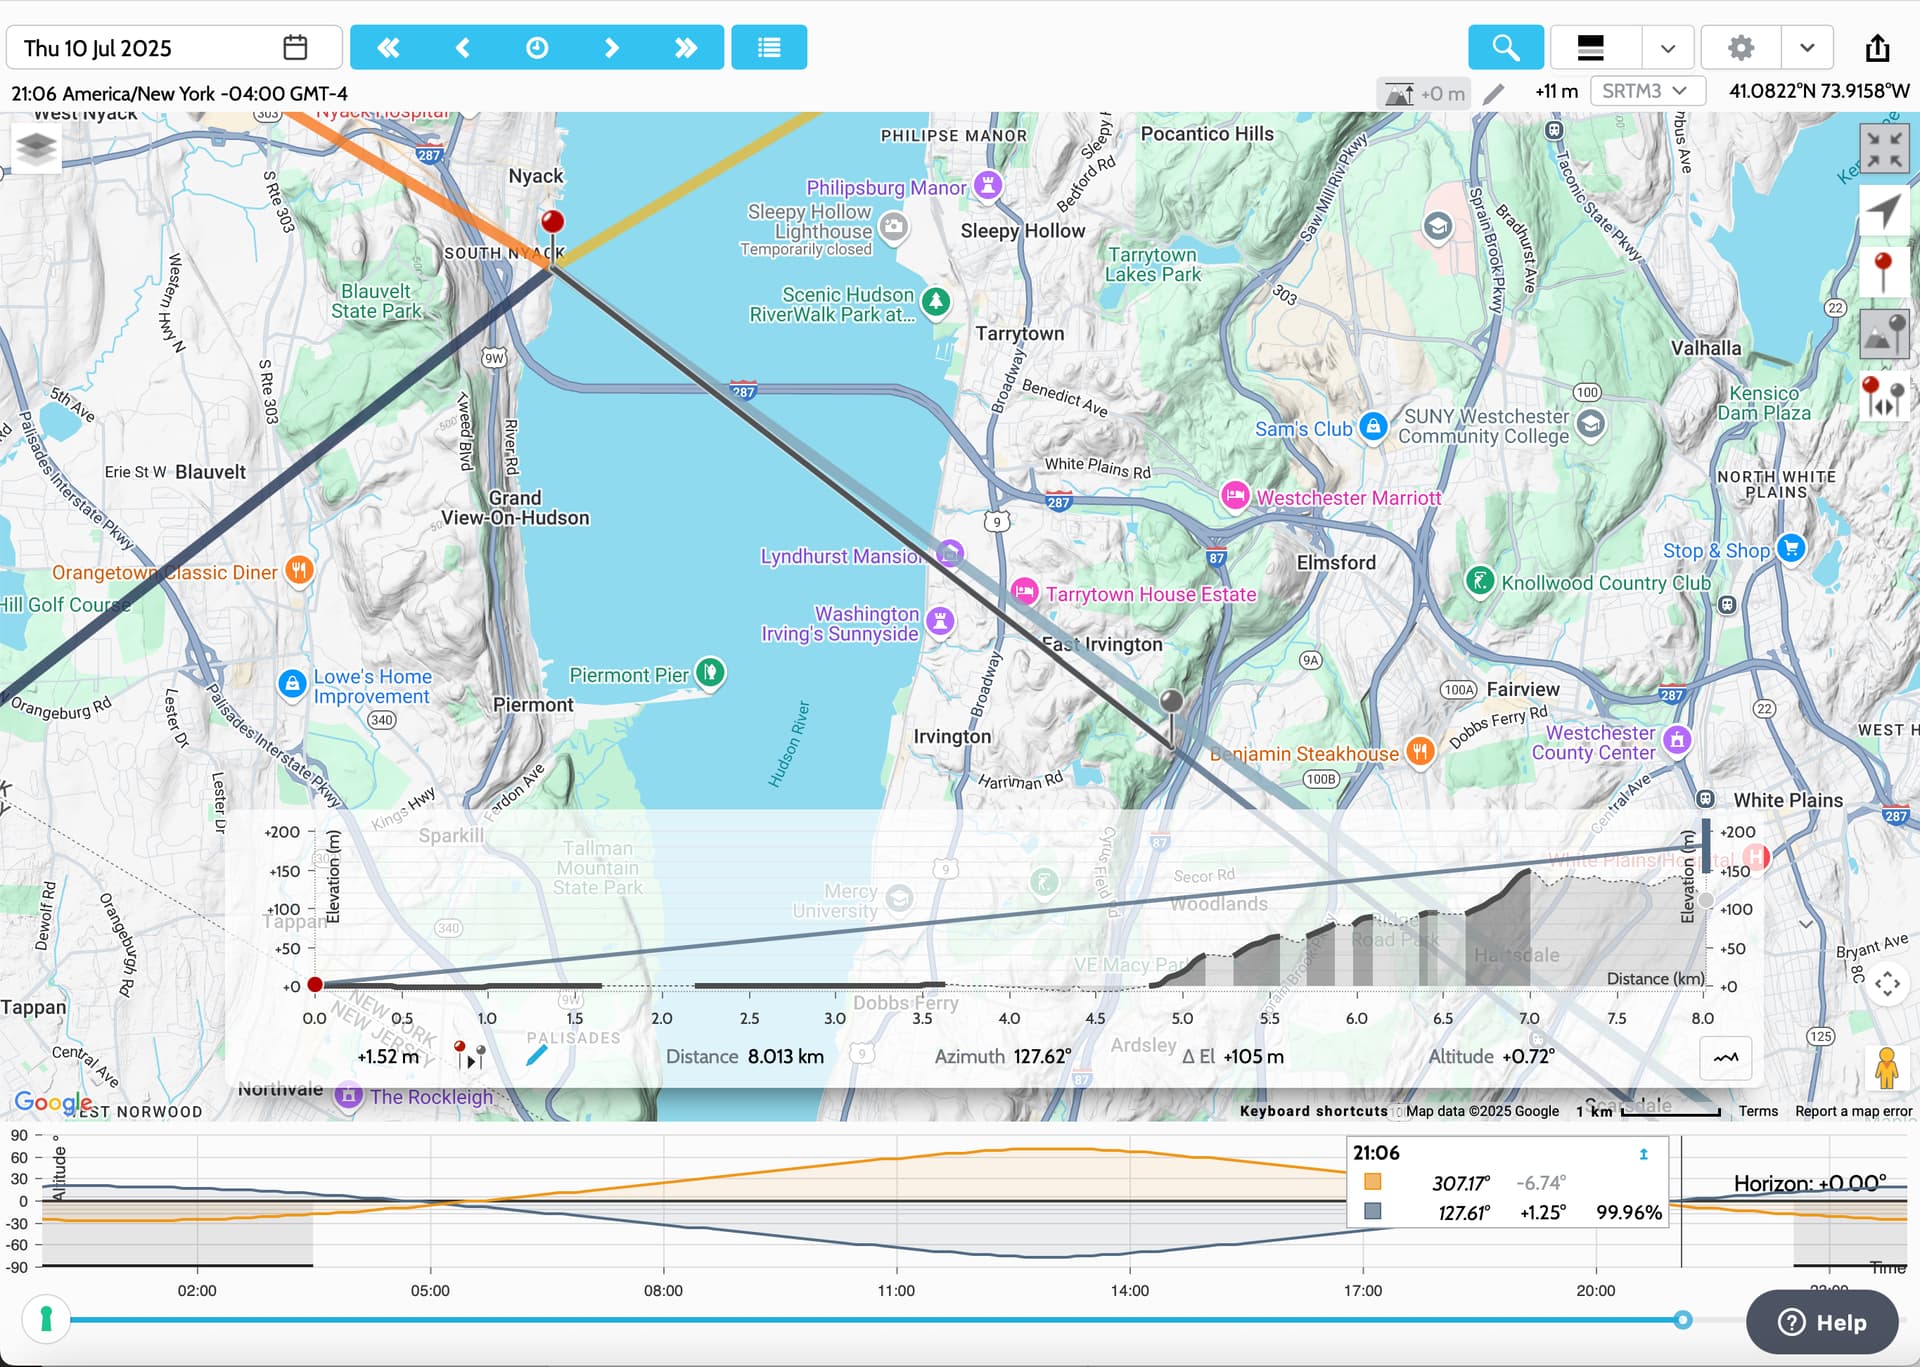Step back one time increment
This screenshot has width=1920, height=1367.
tap(462, 47)
